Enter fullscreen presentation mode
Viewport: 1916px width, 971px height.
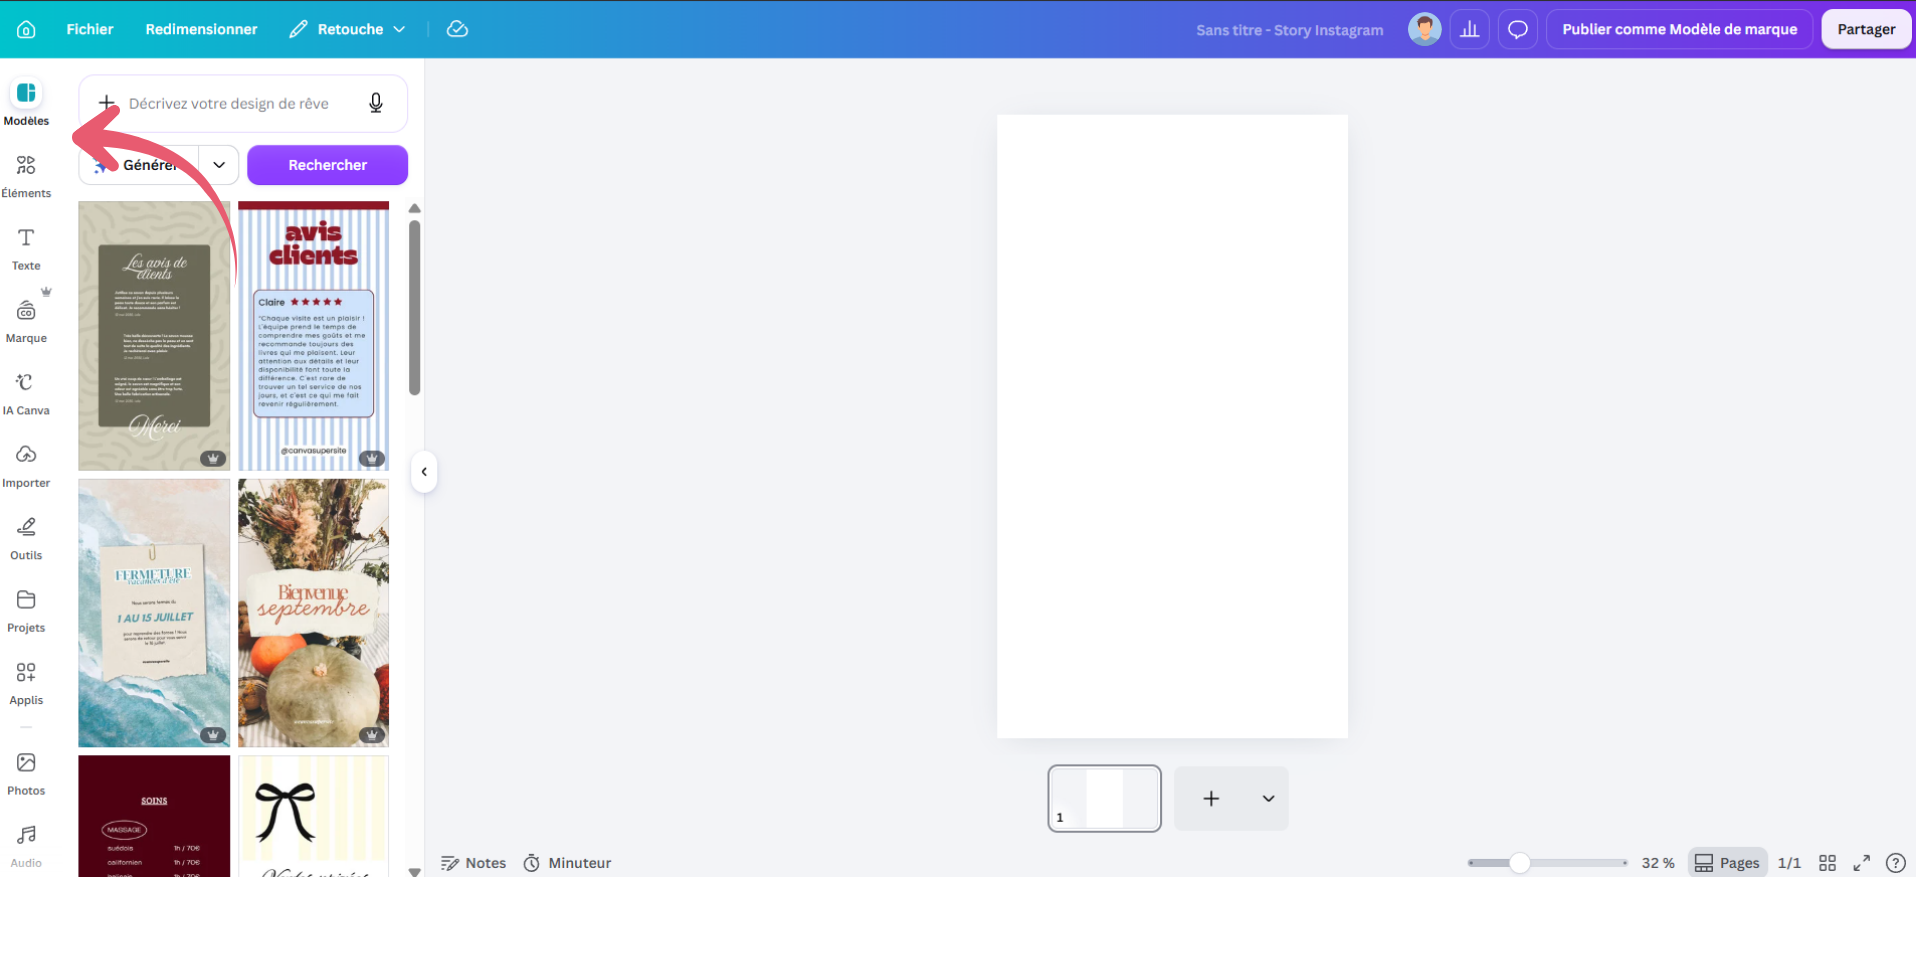[x=1861, y=863]
